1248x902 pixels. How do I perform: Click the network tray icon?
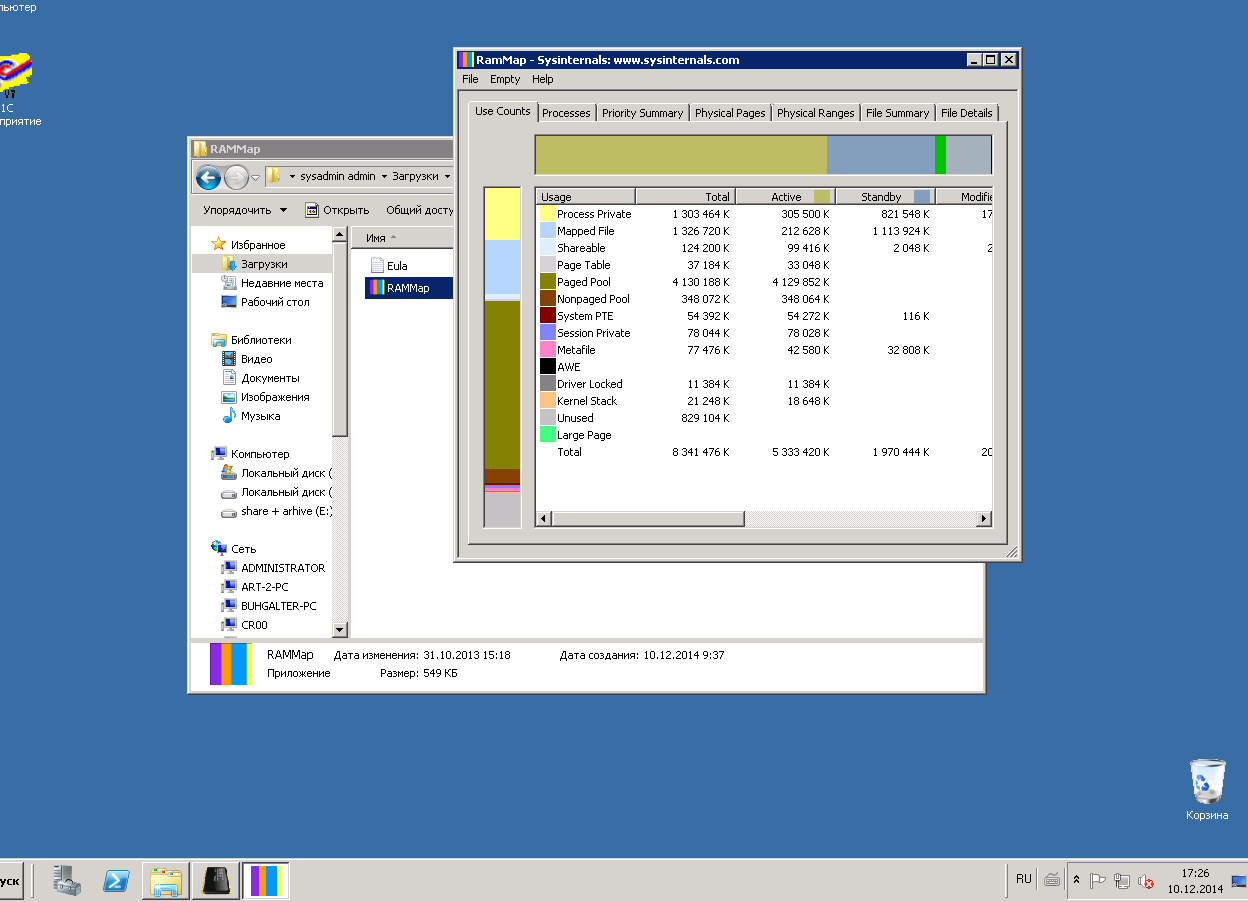pos(1122,881)
